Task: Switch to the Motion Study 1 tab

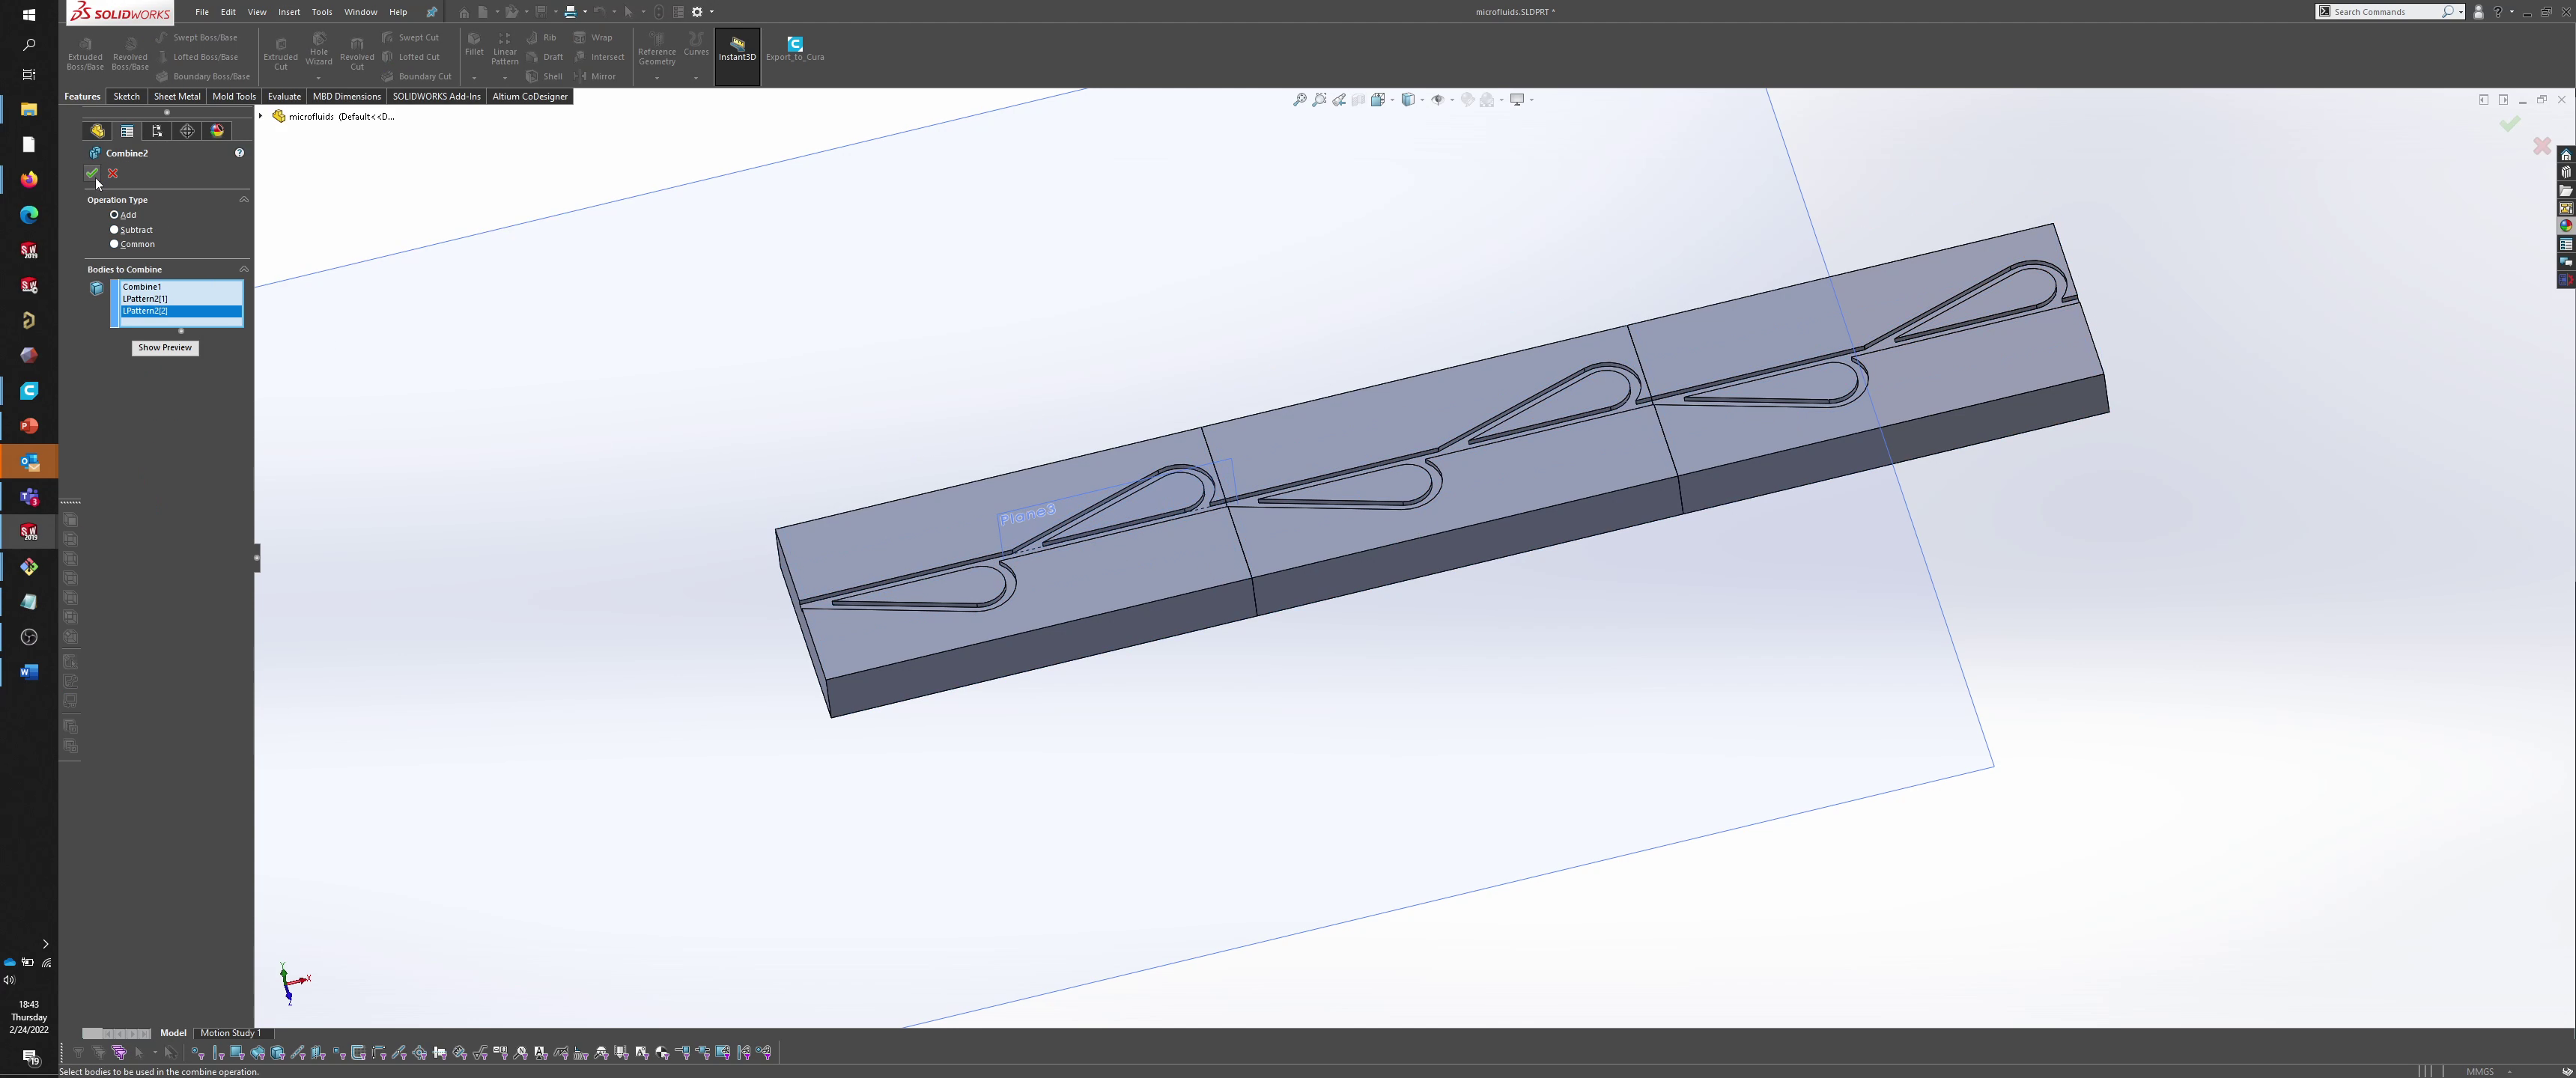Action: point(231,1033)
